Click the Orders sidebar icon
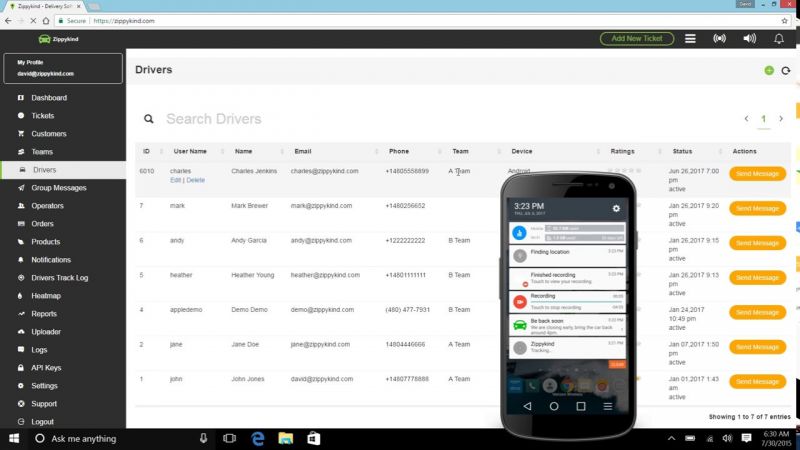 click(21, 223)
